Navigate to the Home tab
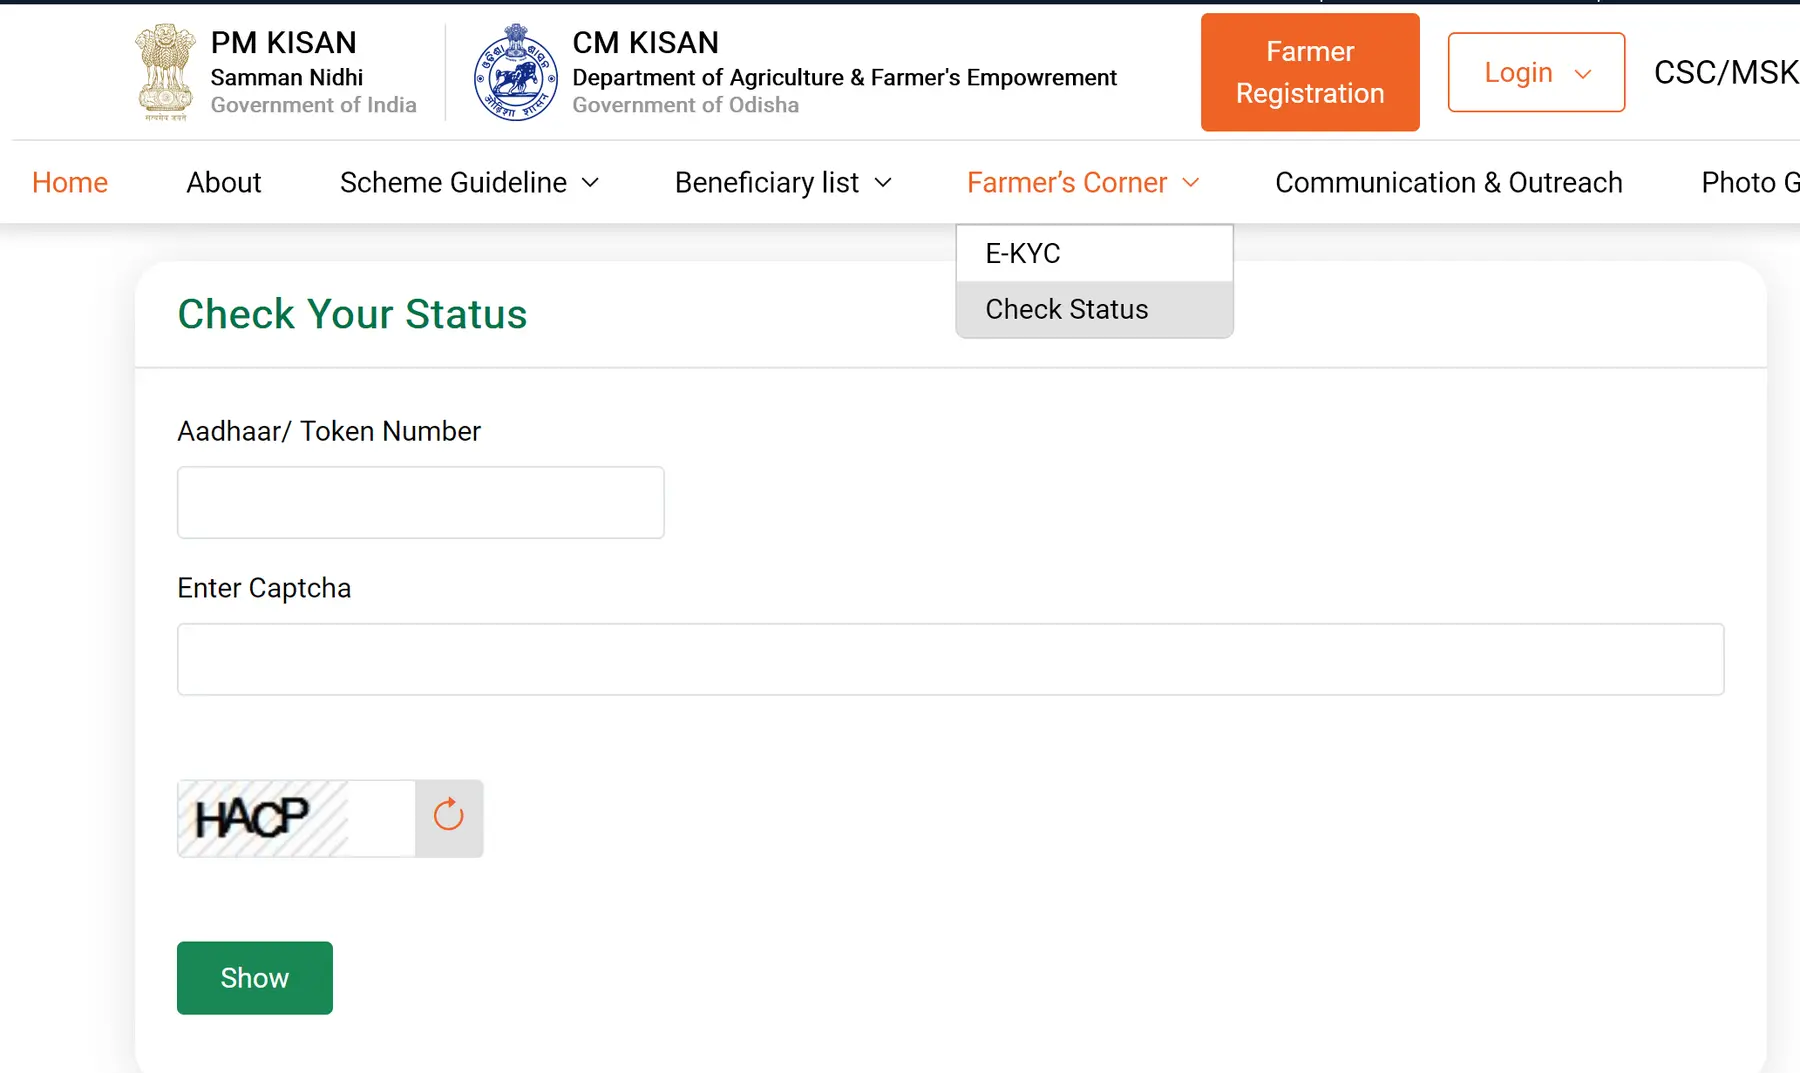 69,182
